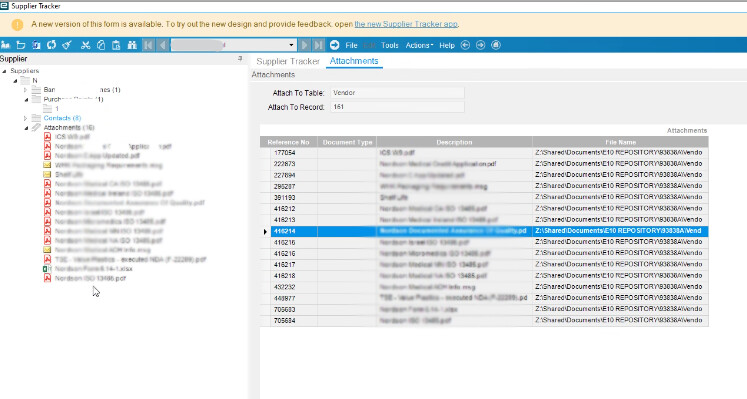
Task: Click the Clear broom icon in the toolbar
Action: [67, 45]
